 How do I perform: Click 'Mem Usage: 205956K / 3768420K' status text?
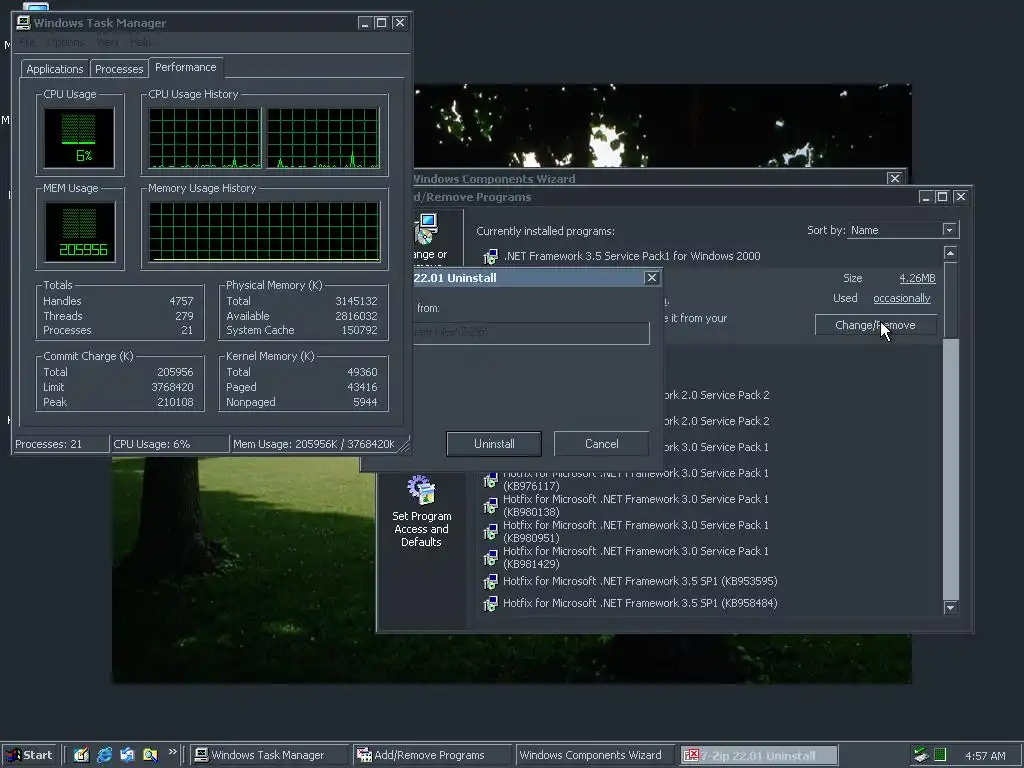tap(313, 444)
